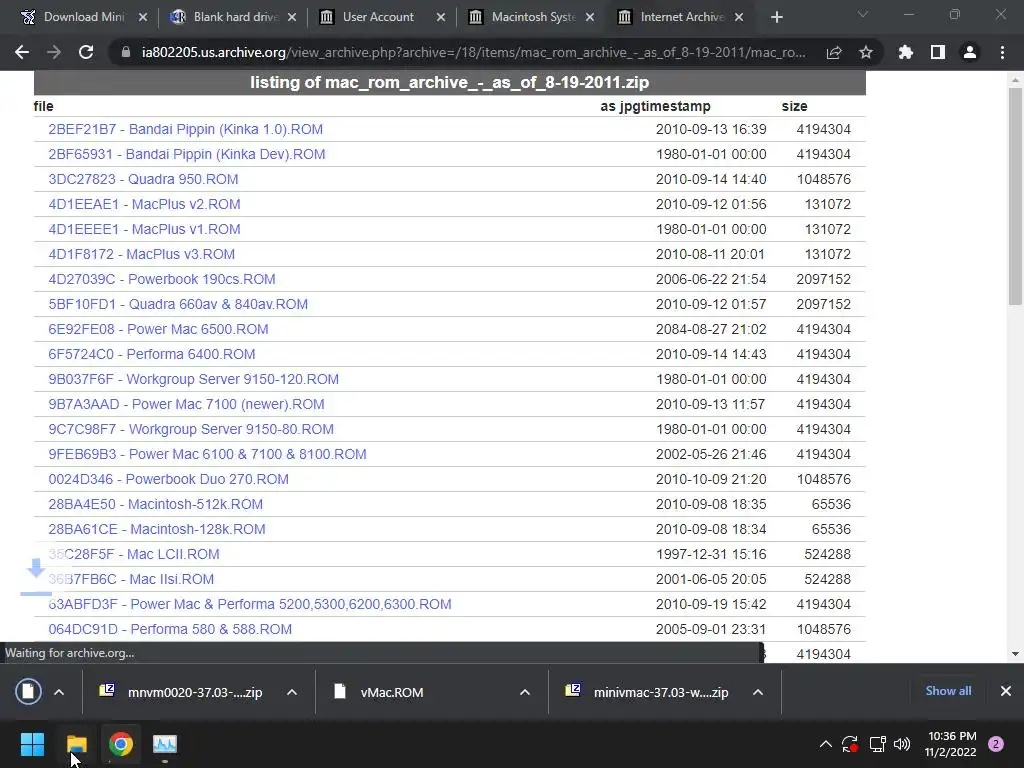Open File Explorer from taskbar
The width and height of the screenshot is (1024, 768).
pyautogui.click(x=76, y=744)
